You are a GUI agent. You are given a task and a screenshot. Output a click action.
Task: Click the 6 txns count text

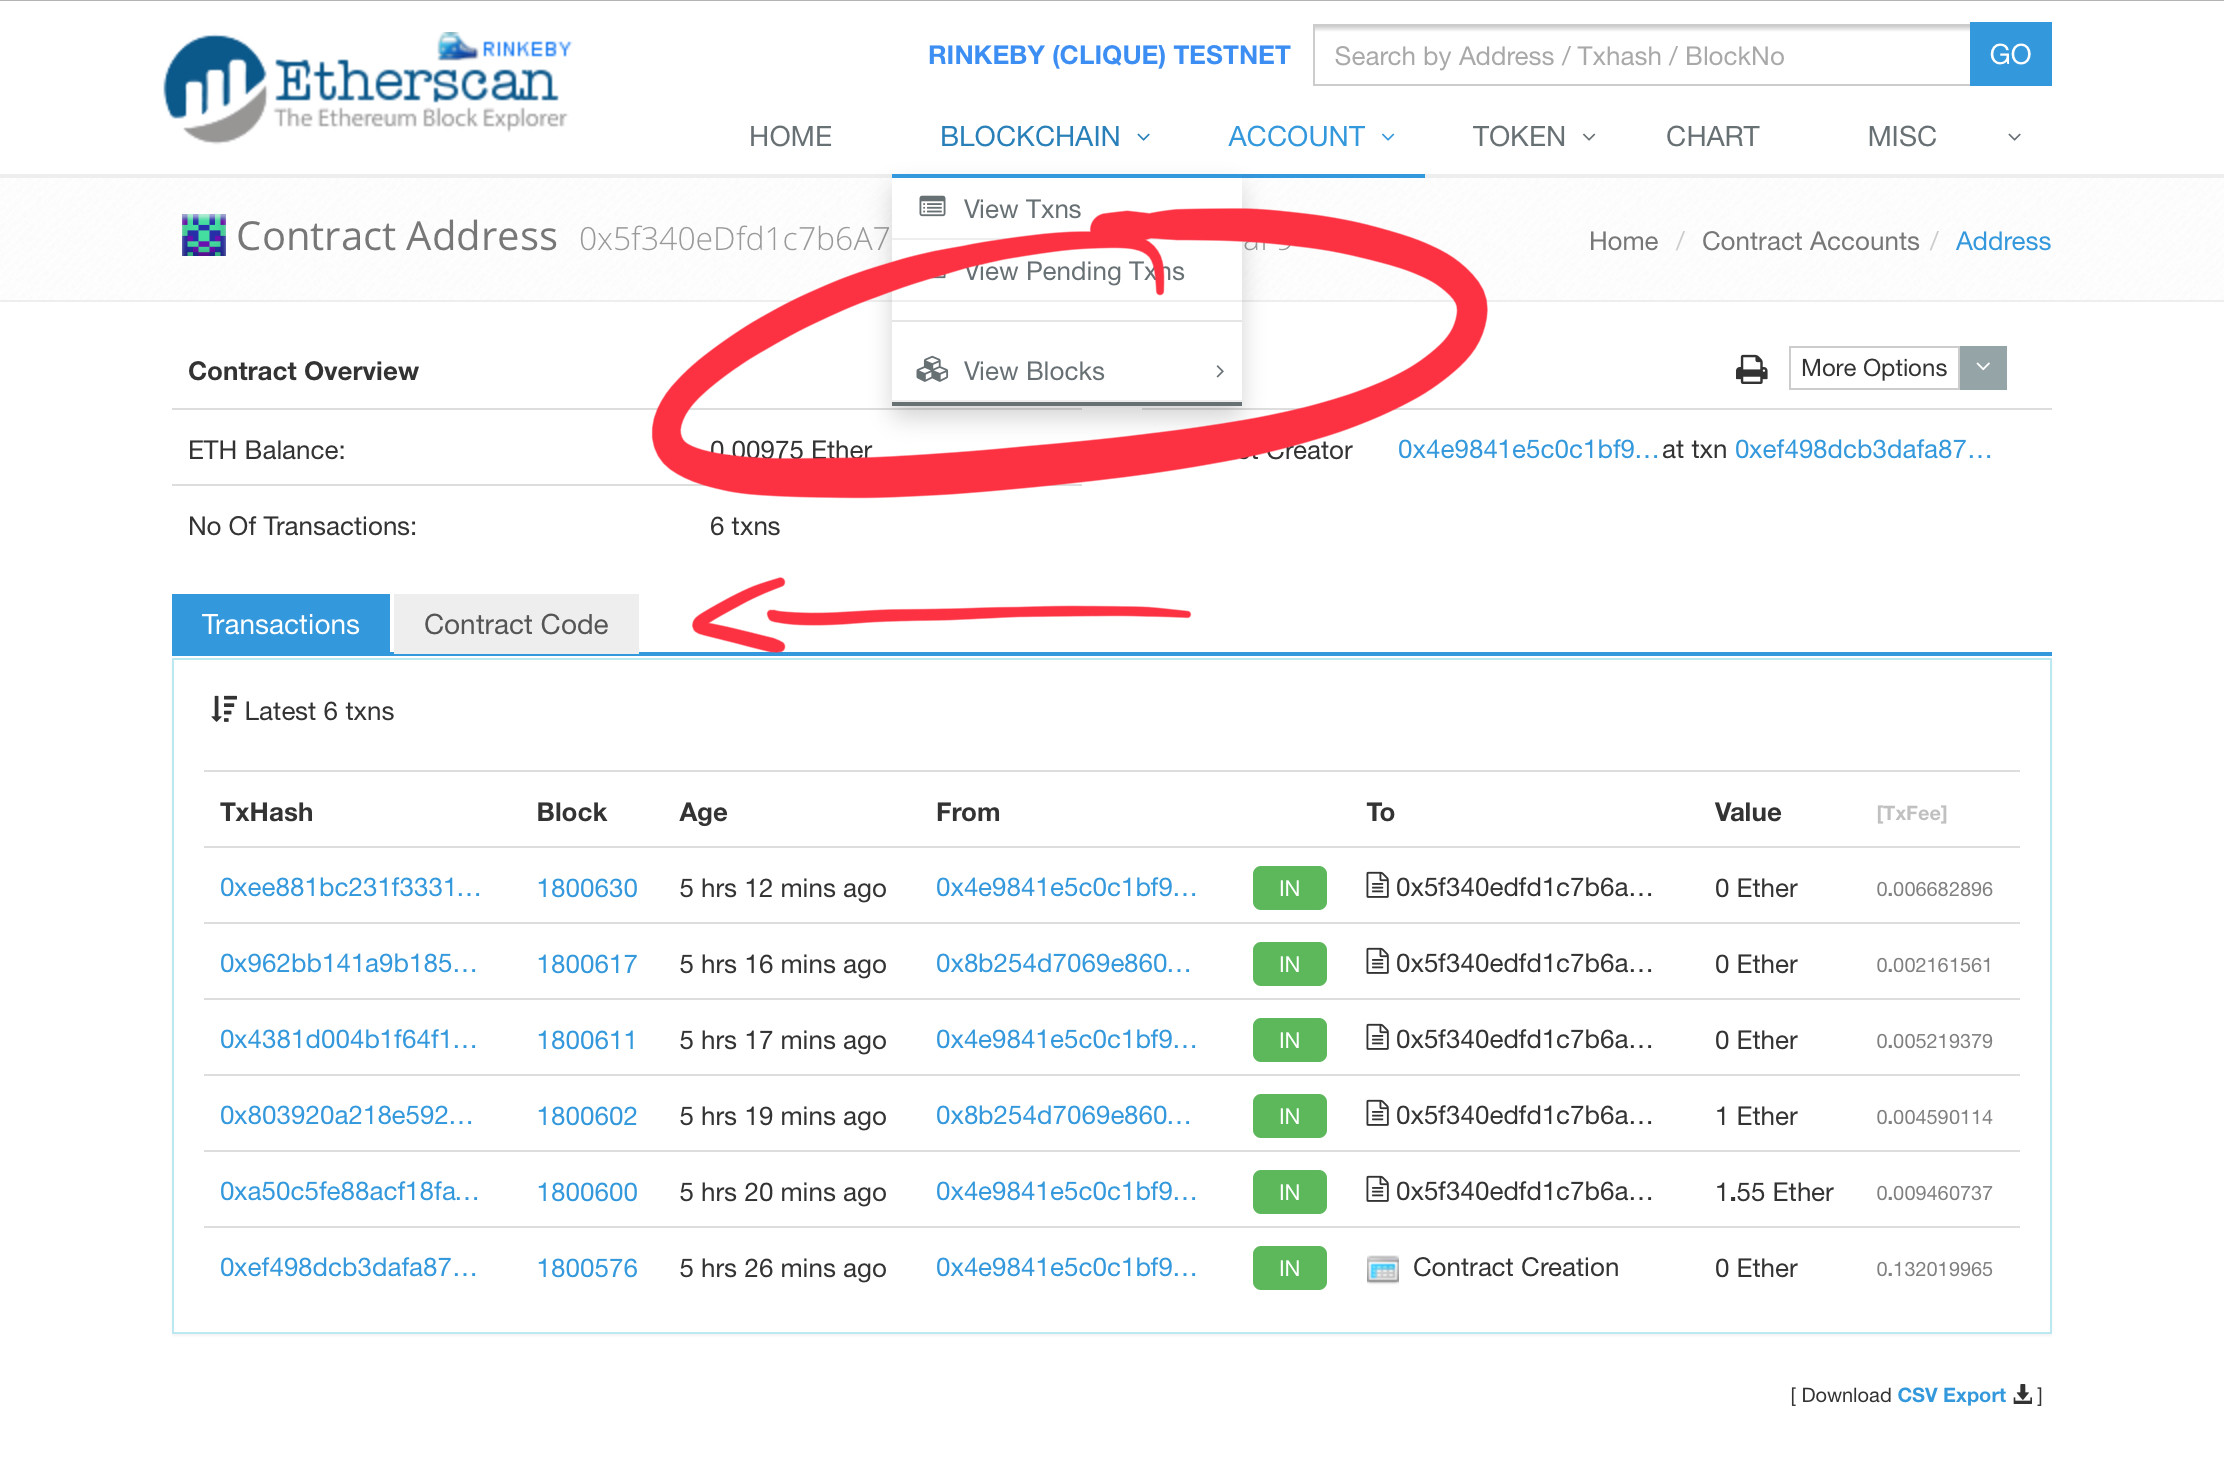click(744, 526)
